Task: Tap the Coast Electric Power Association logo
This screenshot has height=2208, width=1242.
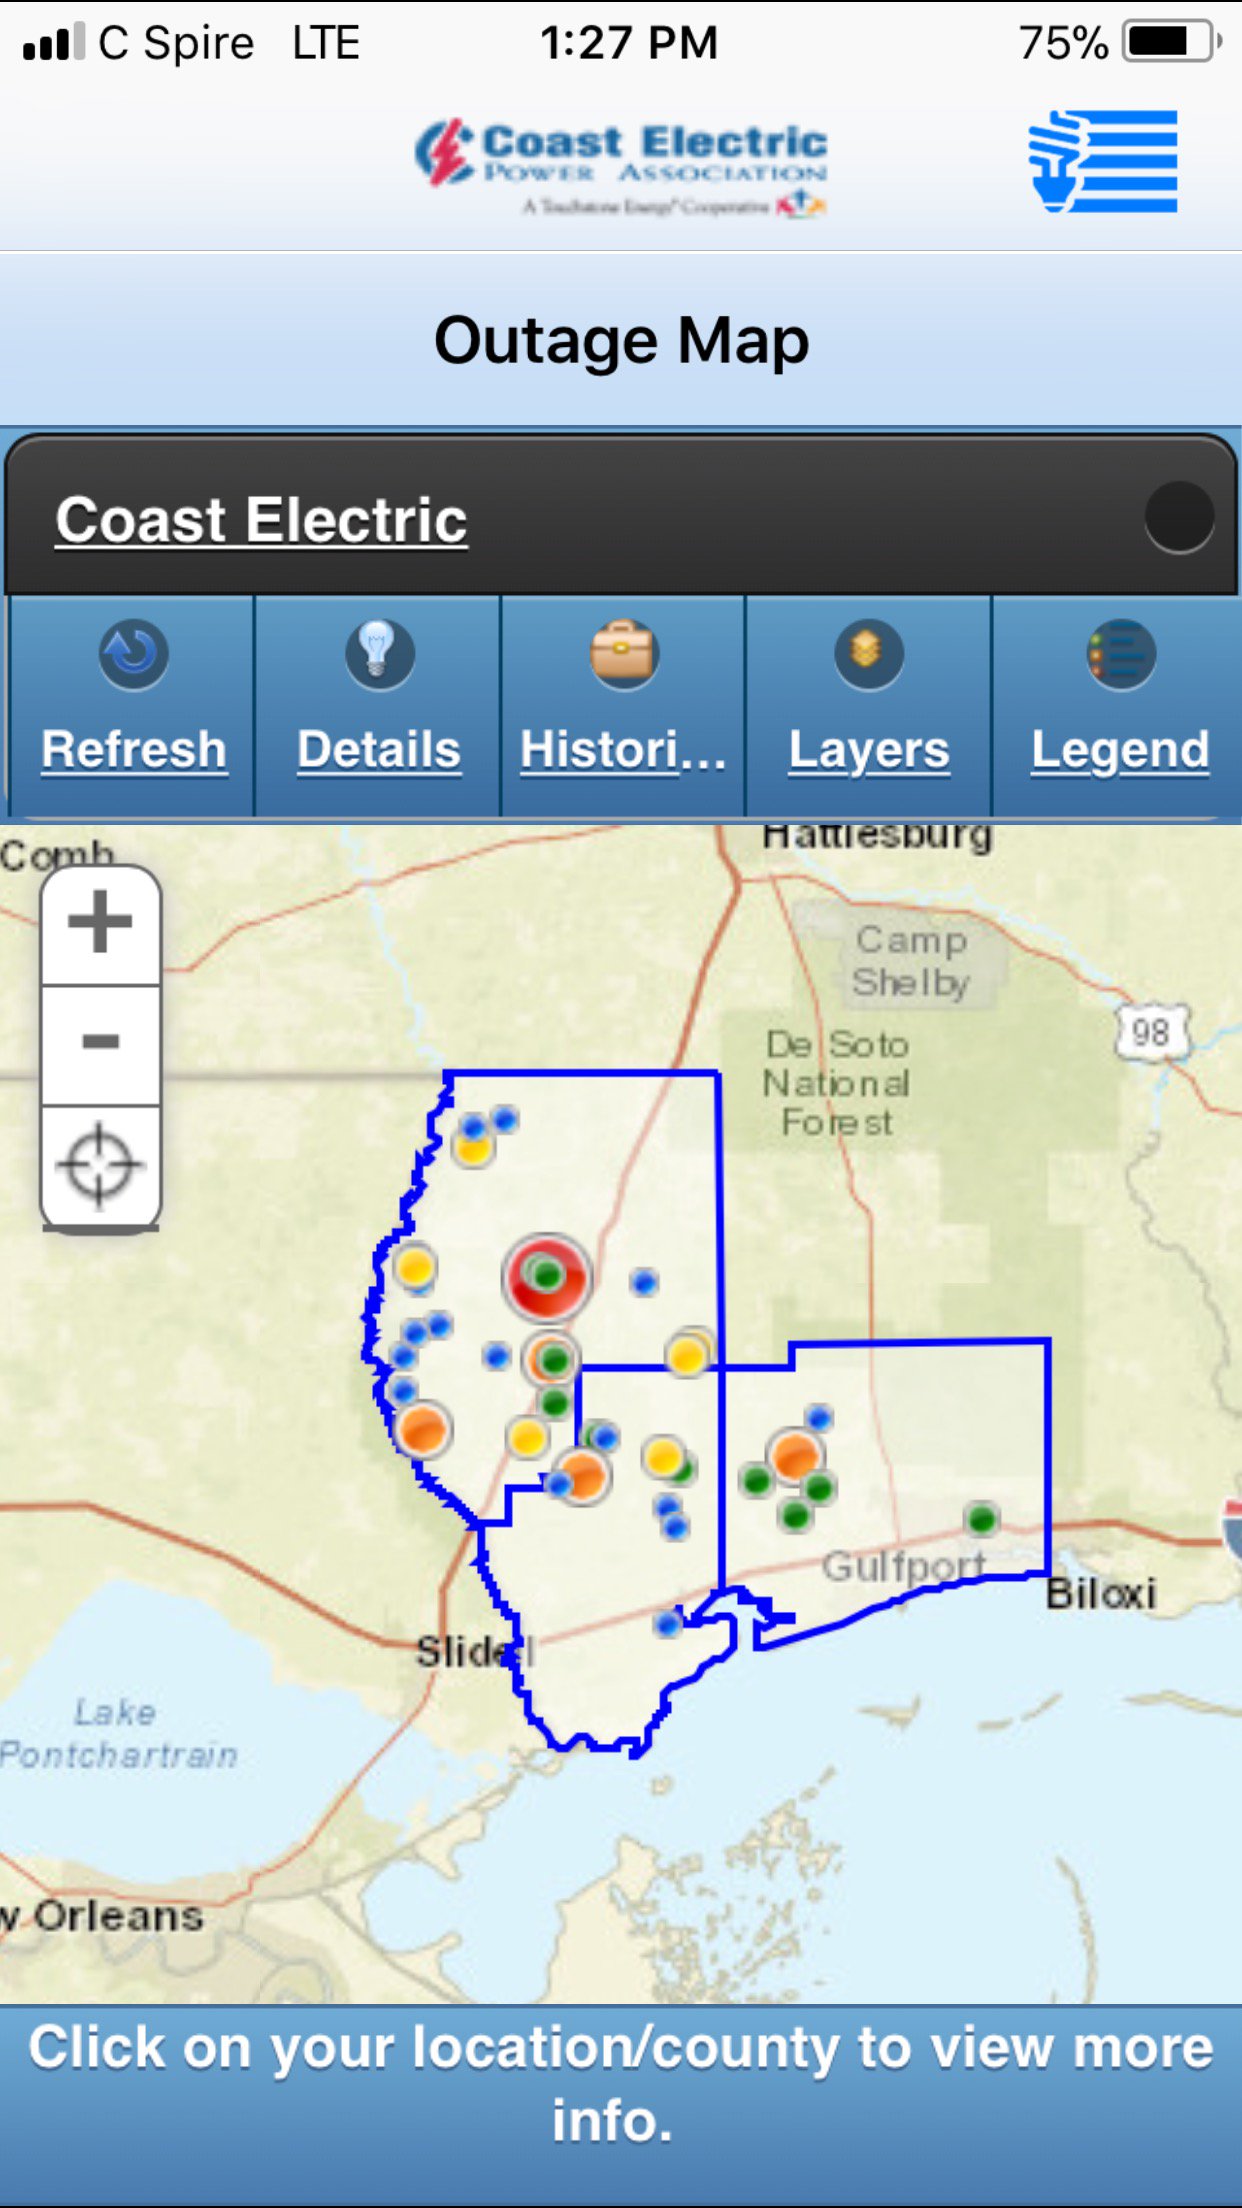Action: pyautogui.click(x=621, y=167)
